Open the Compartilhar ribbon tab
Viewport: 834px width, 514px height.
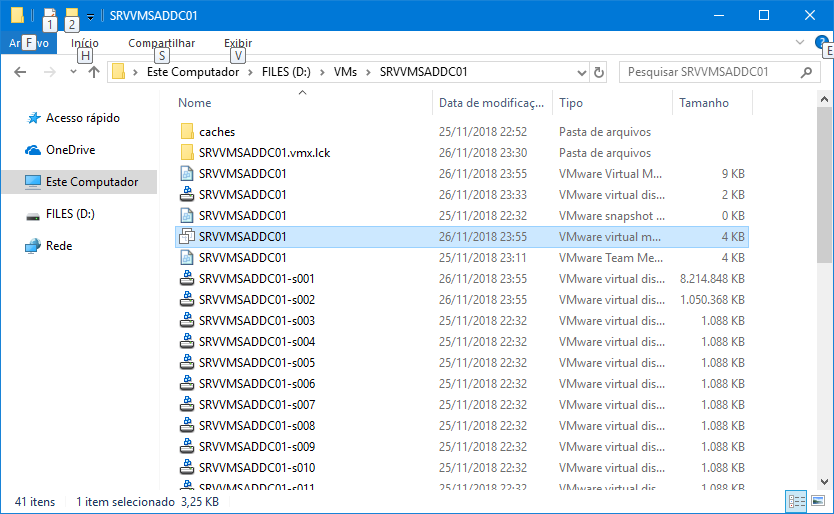tap(161, 43)
